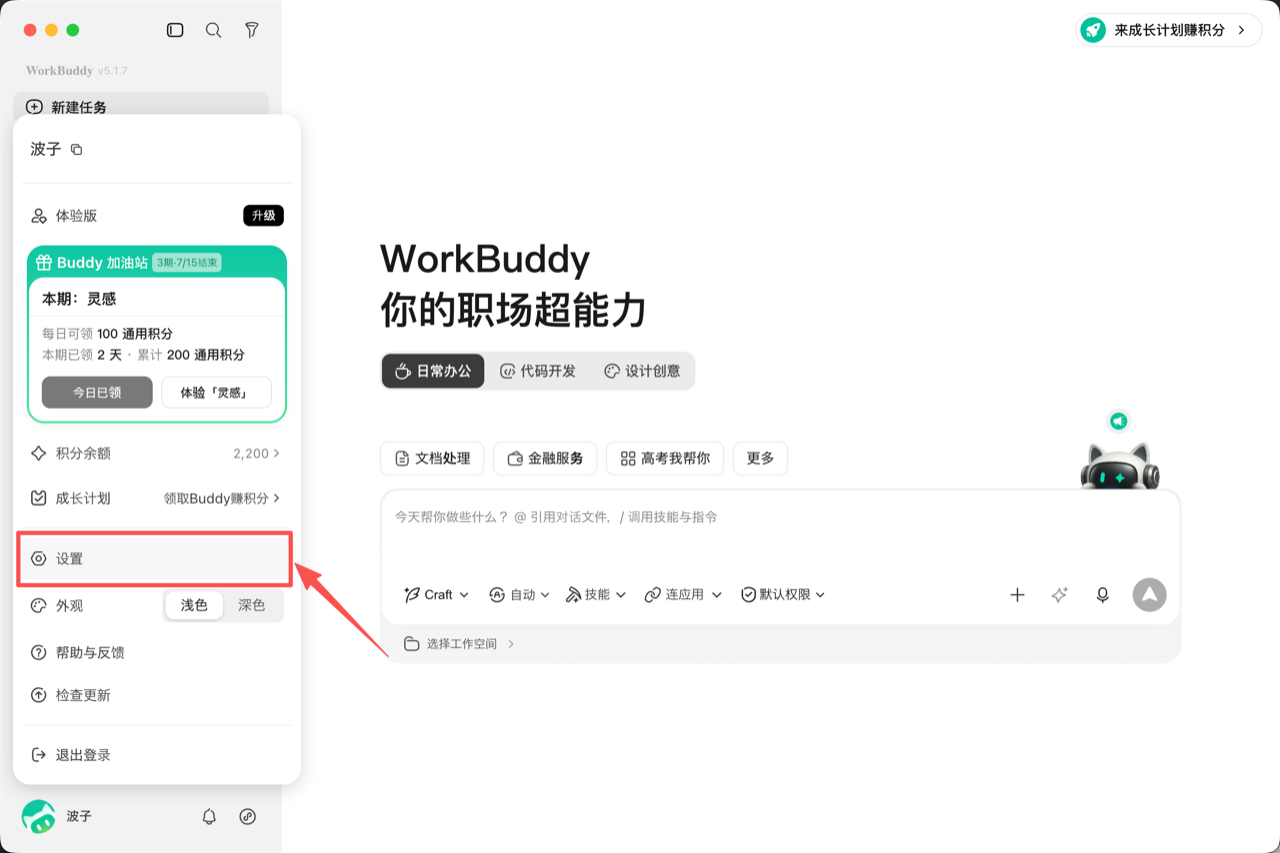Click the 退出登录 exit icon
1280x853 pixels.
[x=39, y=755]
